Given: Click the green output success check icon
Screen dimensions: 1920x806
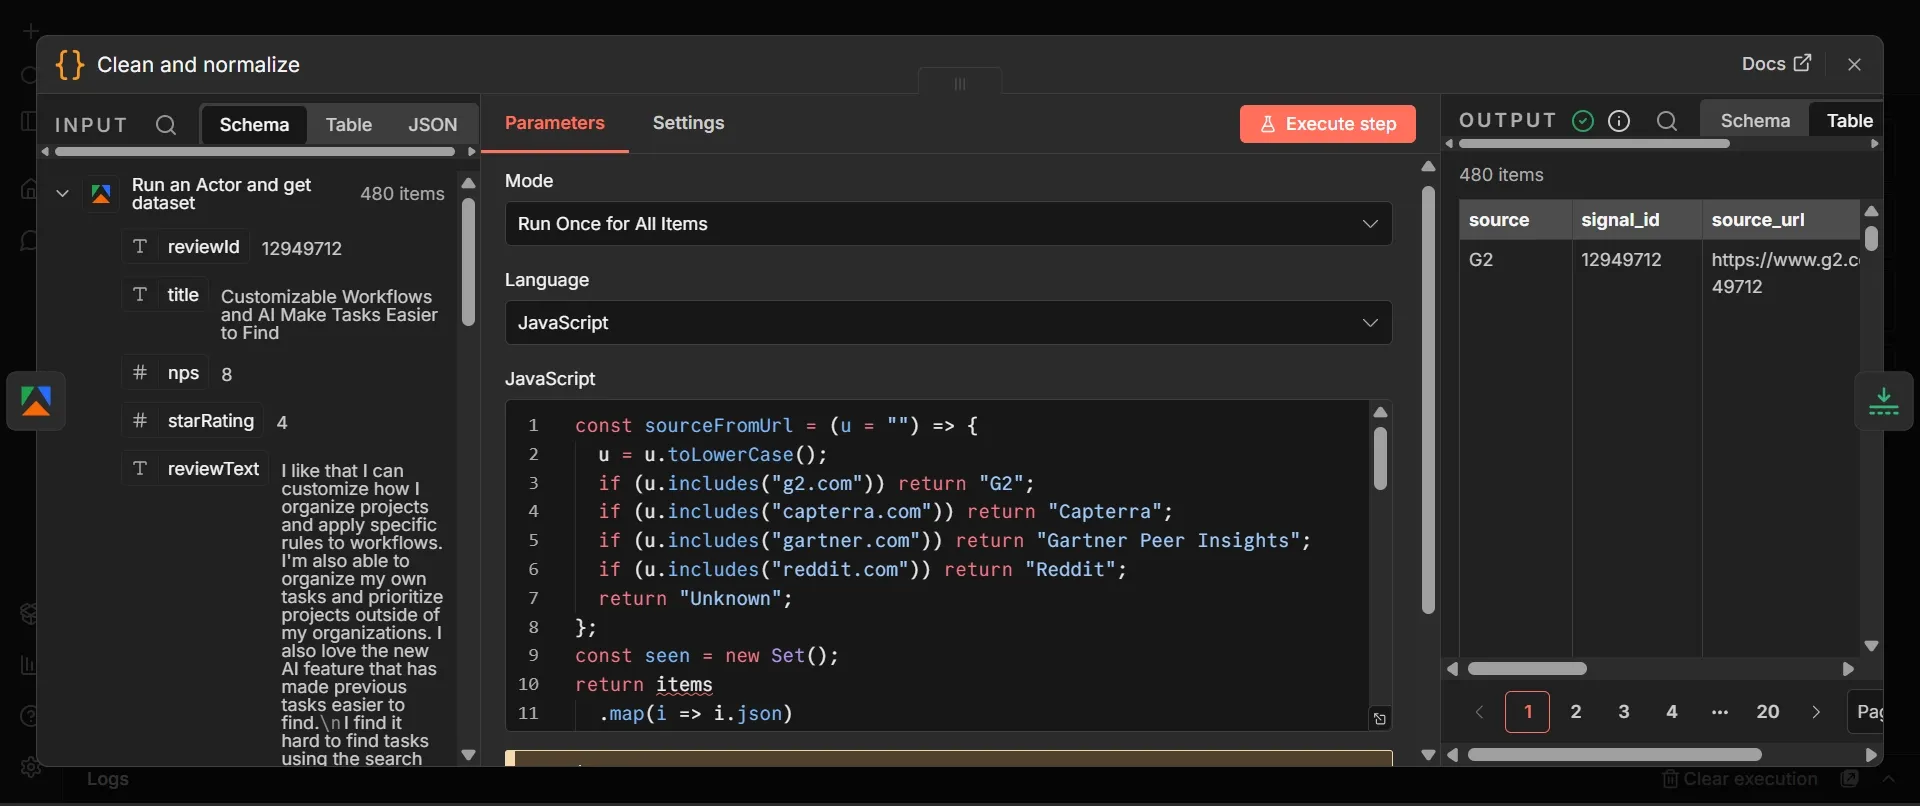Looking at the screenshot, I should coord(1582,121).
